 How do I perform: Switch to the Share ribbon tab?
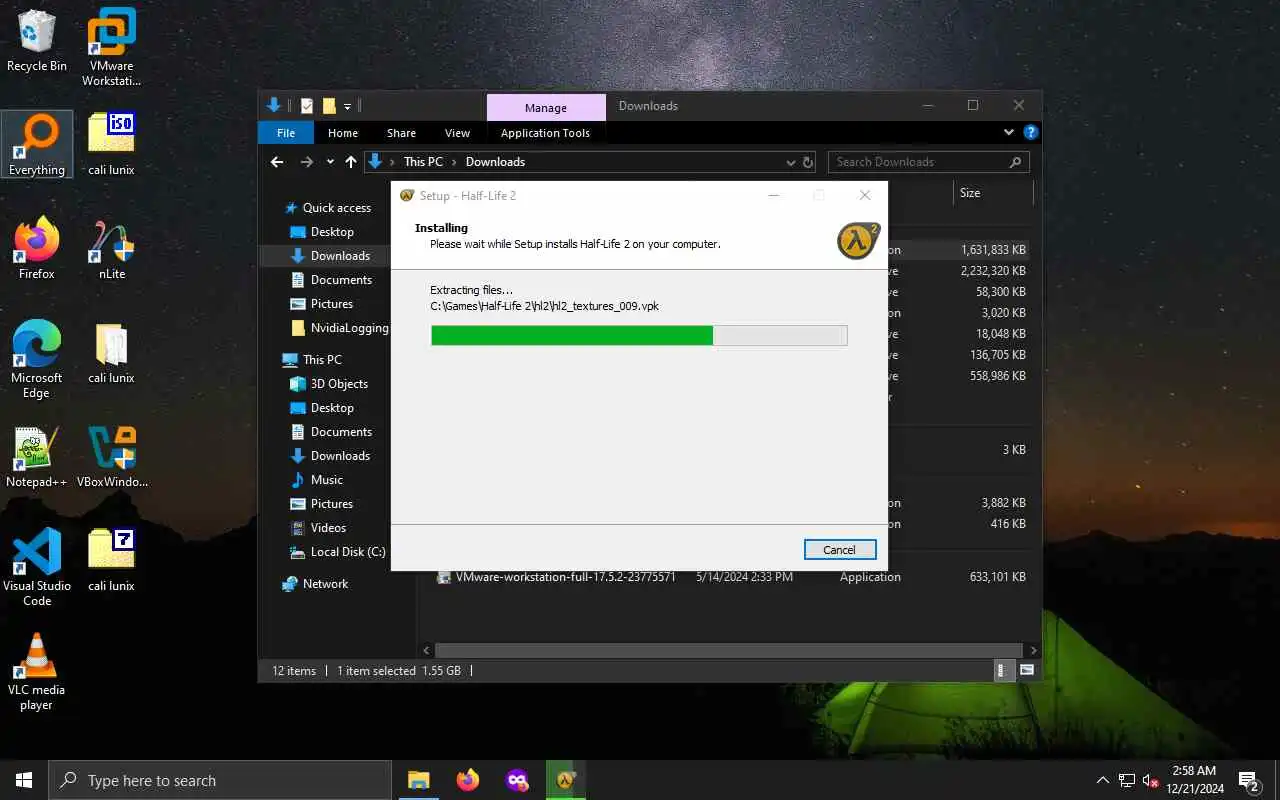(401, 133)
